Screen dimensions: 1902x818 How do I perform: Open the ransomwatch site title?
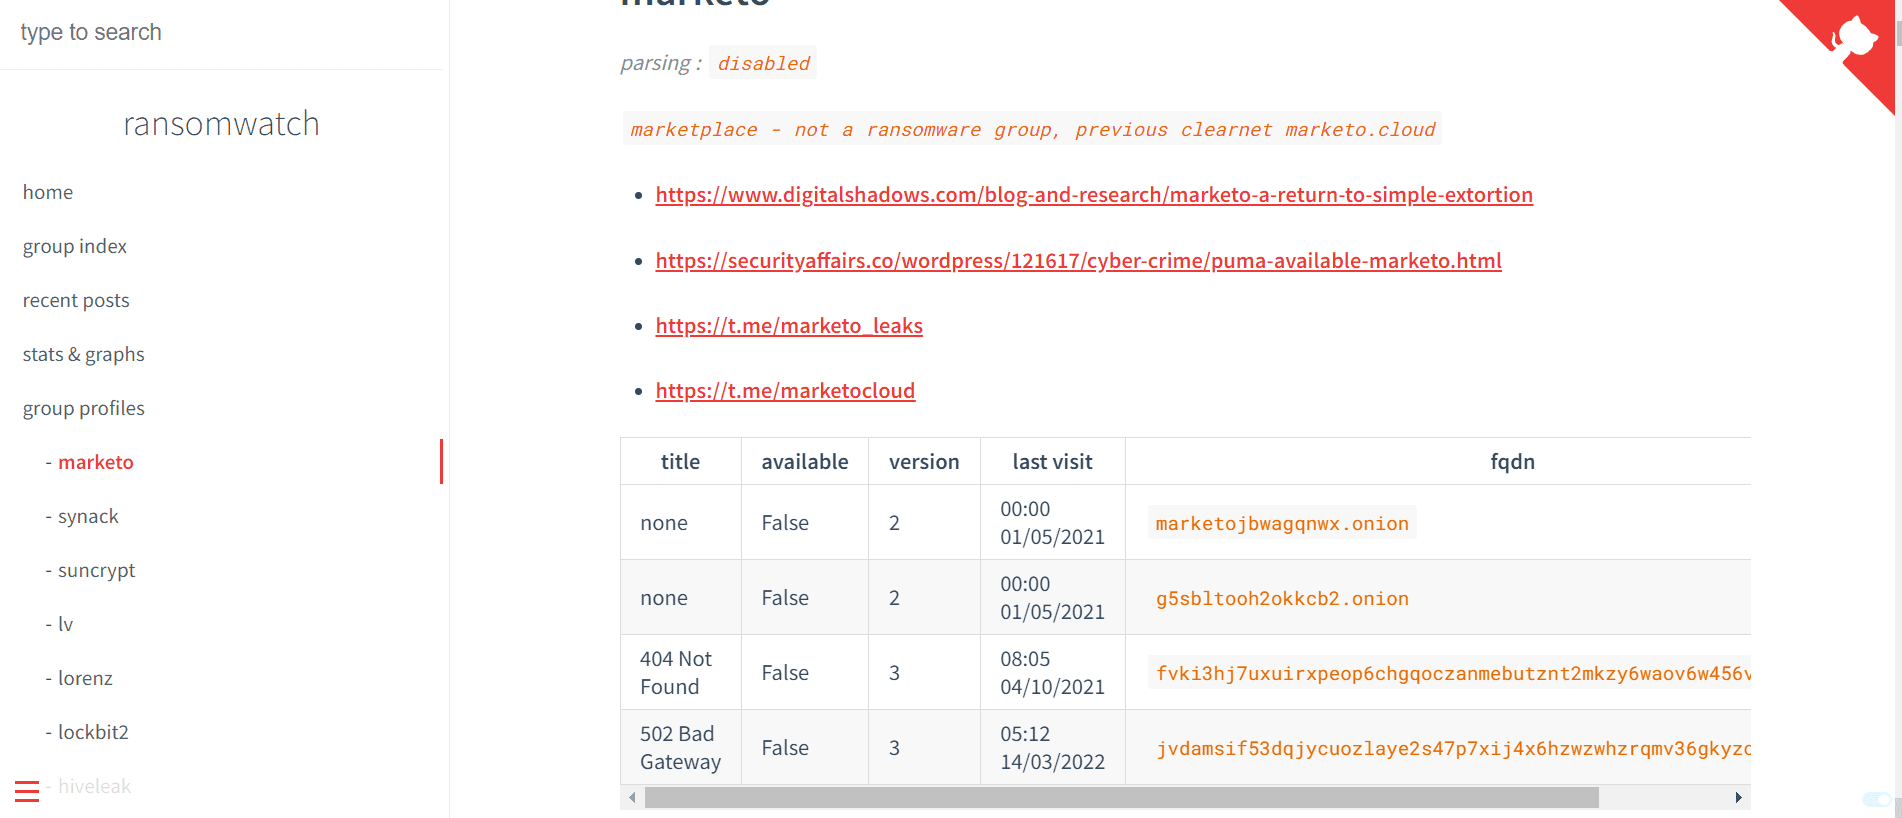[x=221, y=124]
